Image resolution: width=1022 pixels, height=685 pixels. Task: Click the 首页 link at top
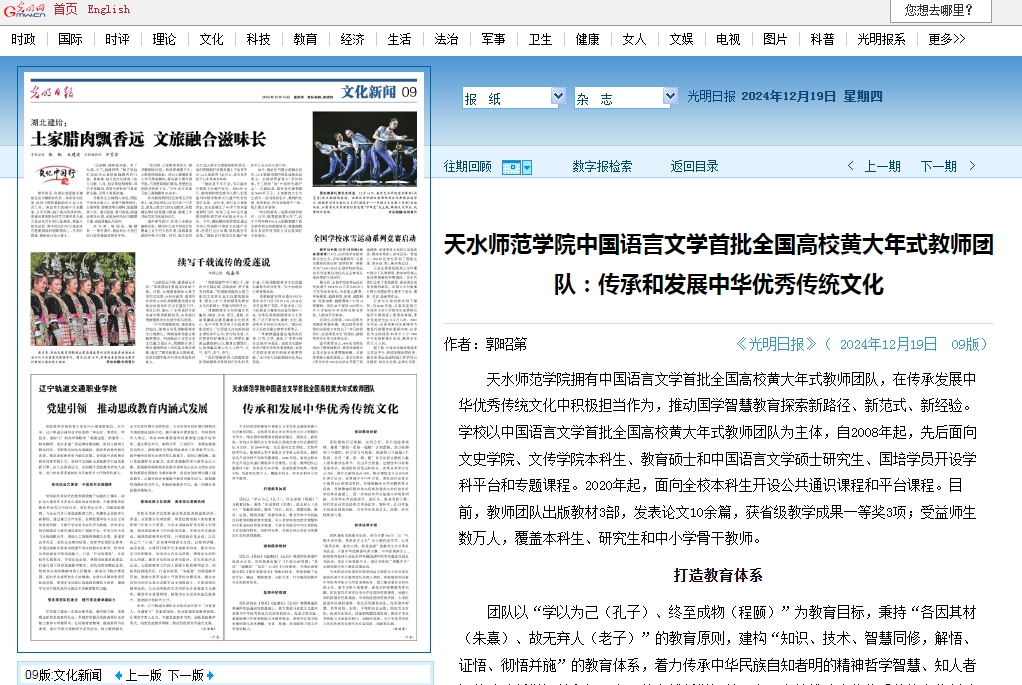[x=65, y=9]
